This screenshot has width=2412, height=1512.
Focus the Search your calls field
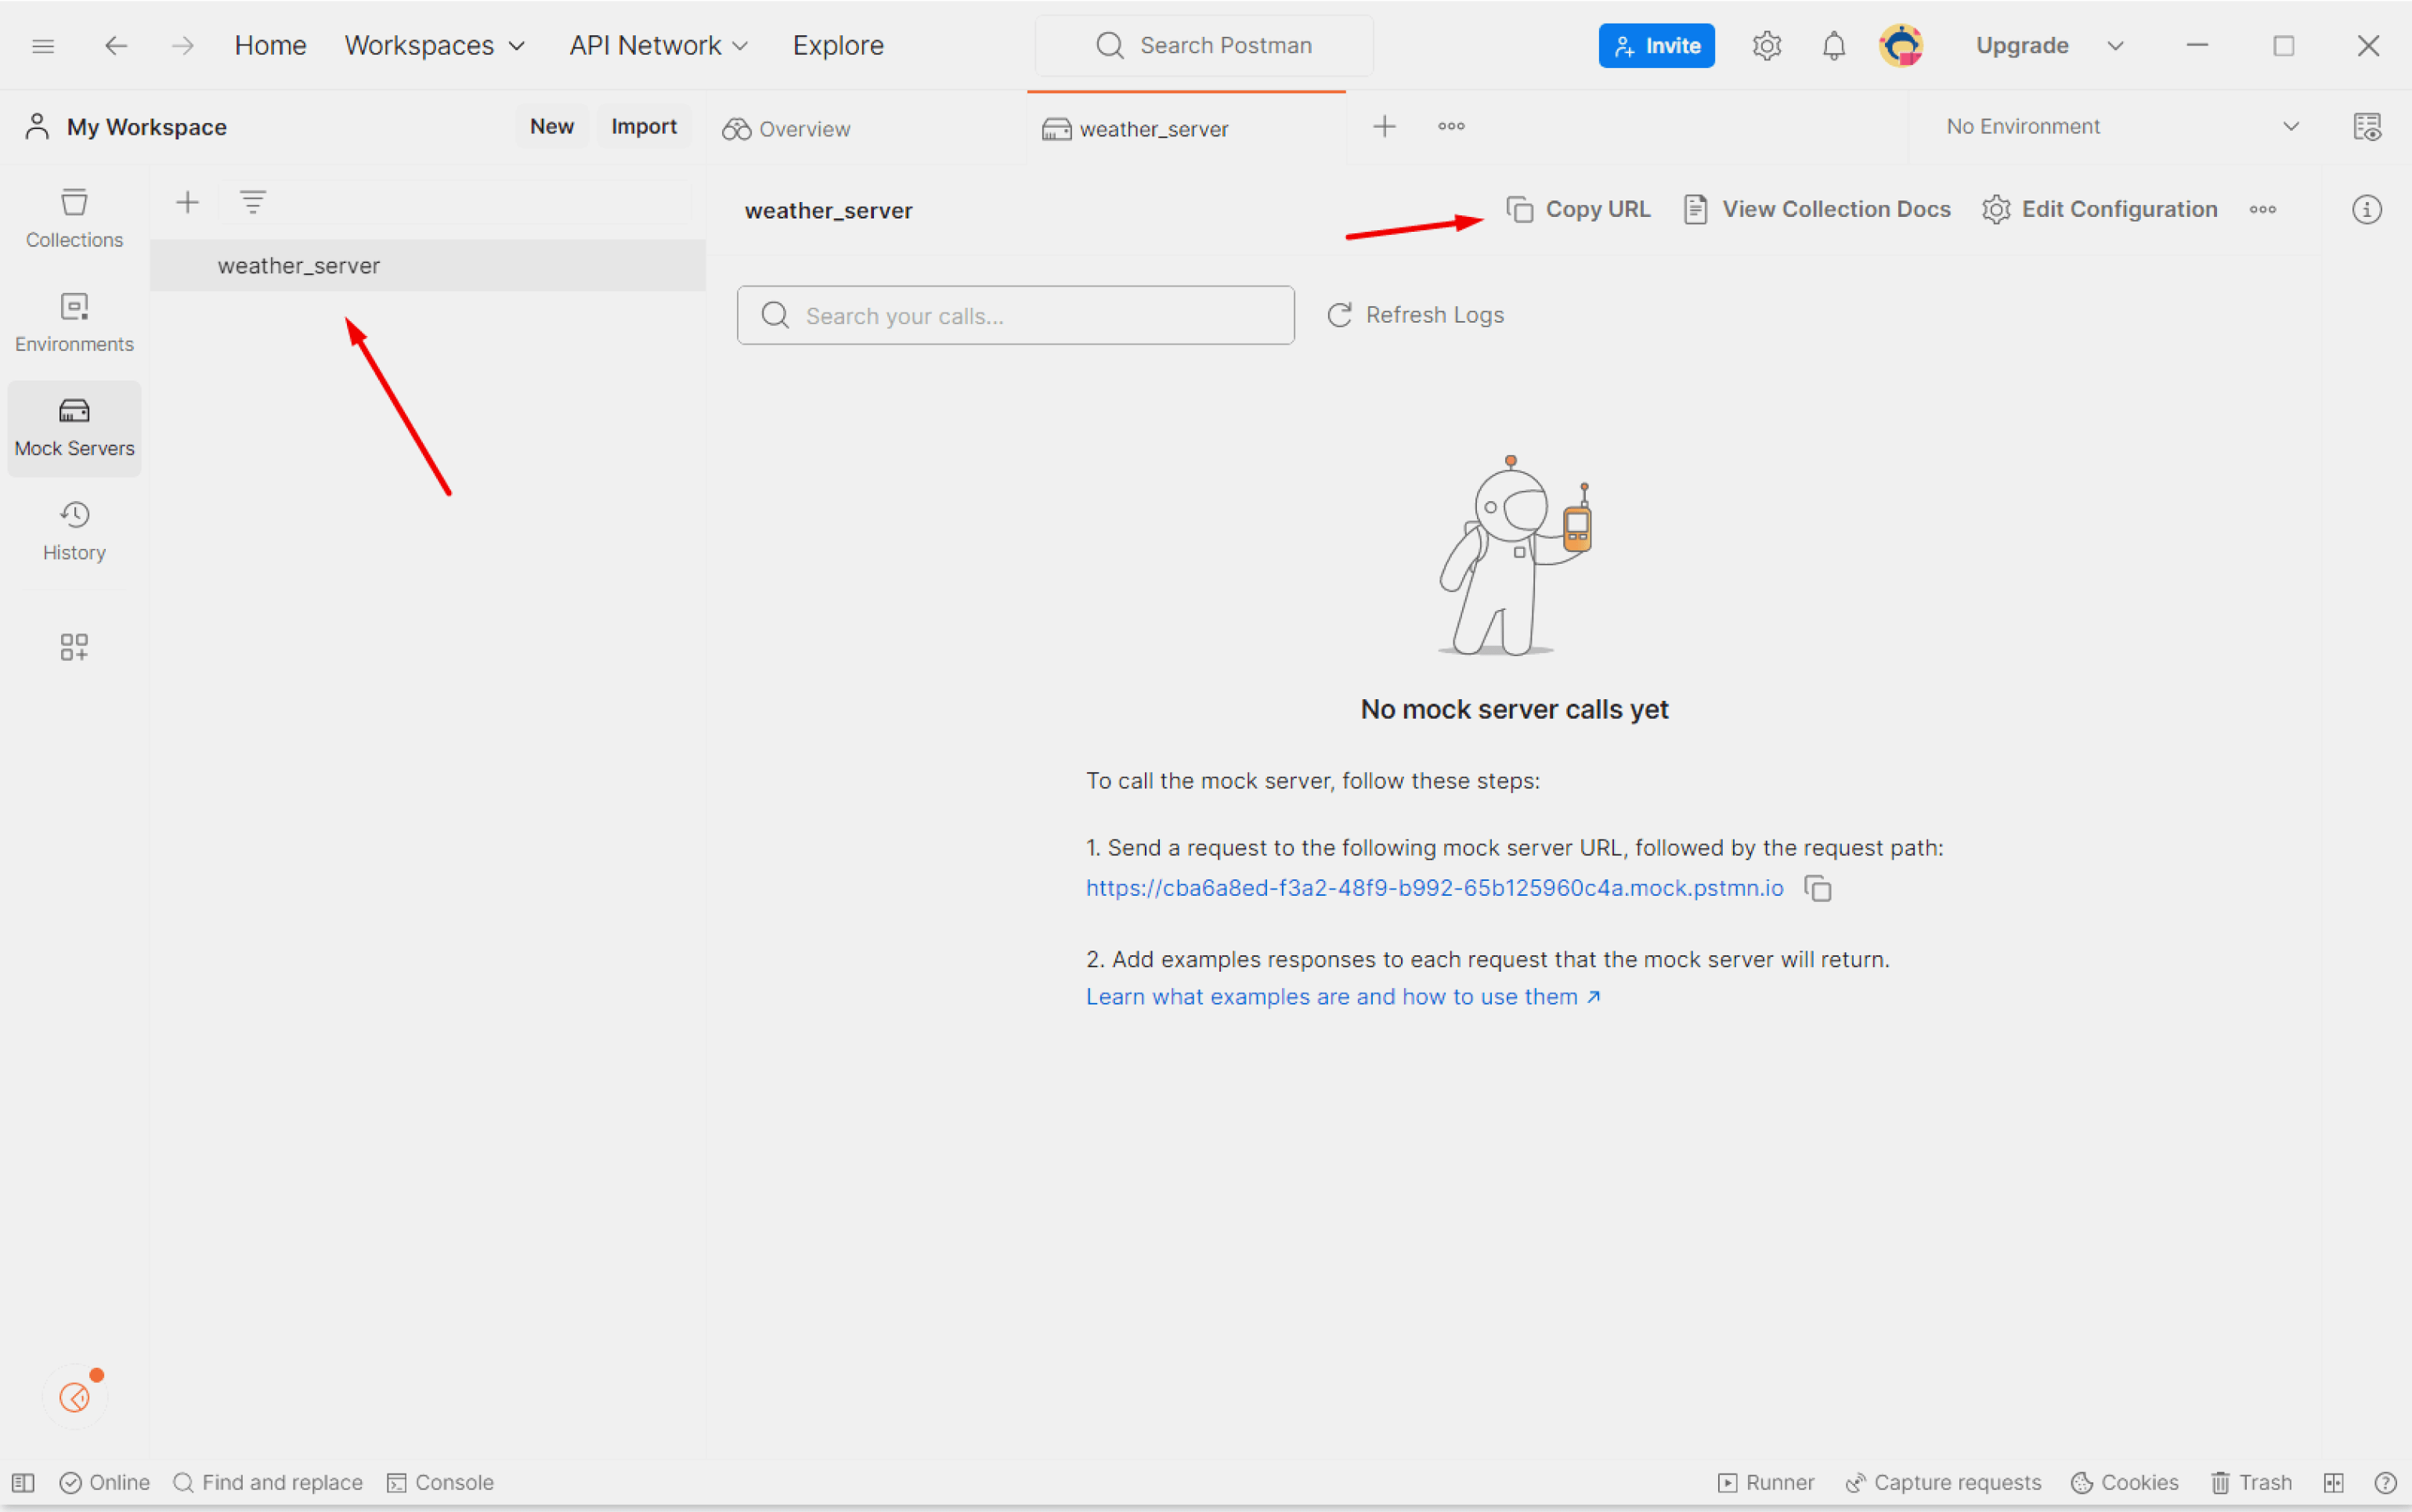coord(1015,316)
